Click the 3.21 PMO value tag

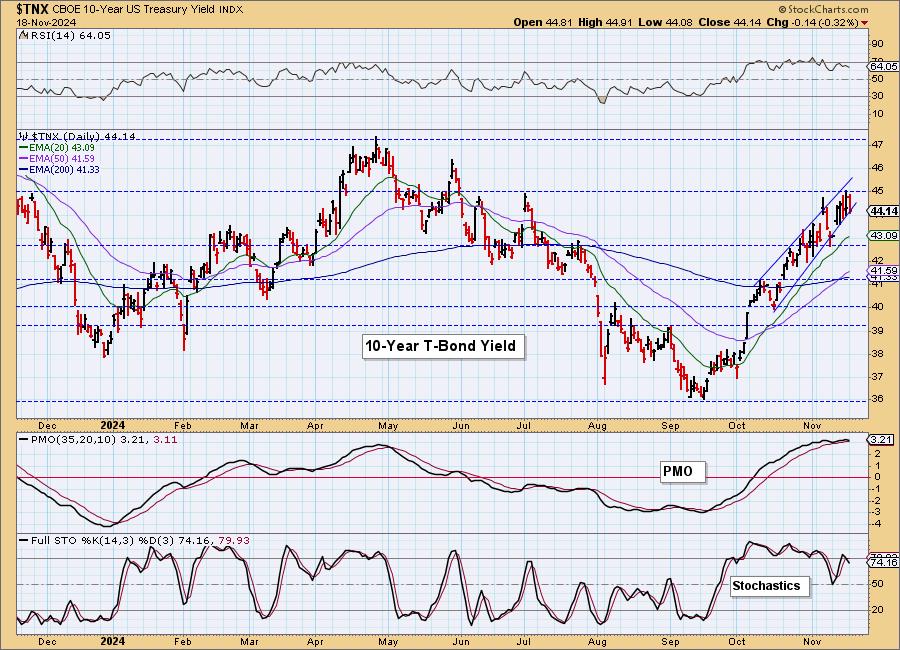click(882, 440)
